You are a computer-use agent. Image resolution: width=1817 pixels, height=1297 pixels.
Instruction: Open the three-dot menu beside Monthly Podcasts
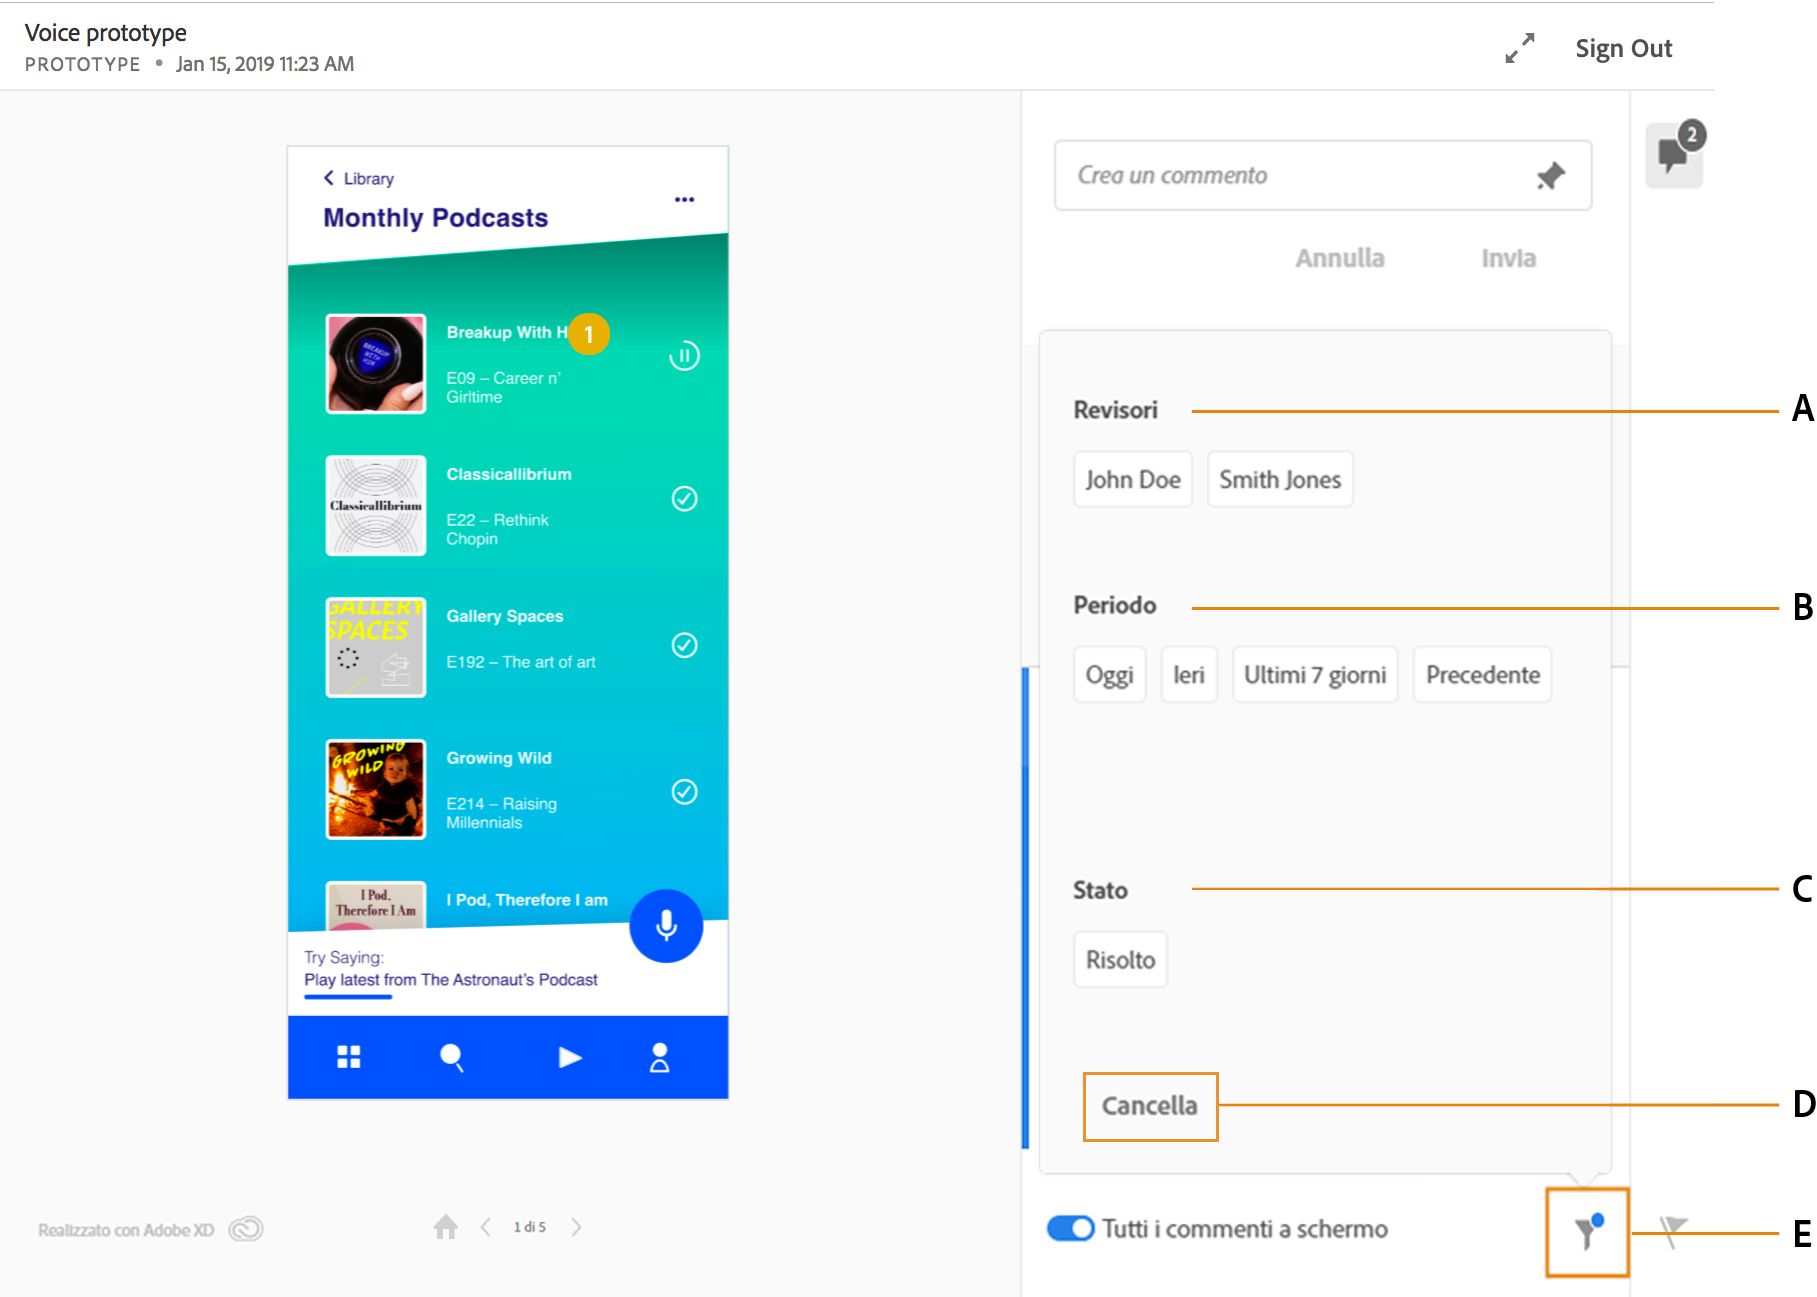684,199
